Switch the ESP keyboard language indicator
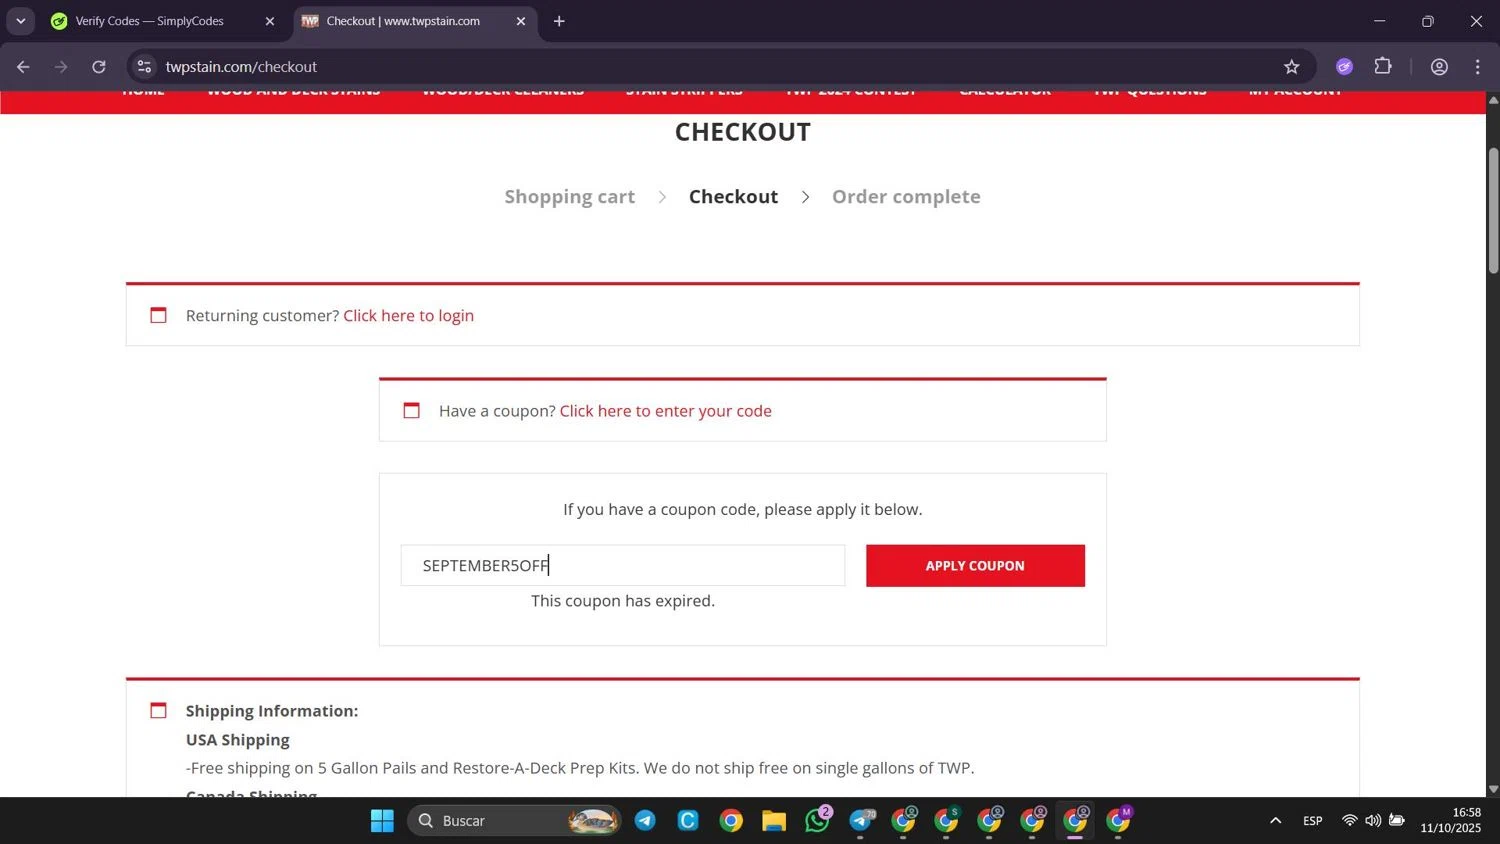This screenshot has width=1500, height=844. 1312,821
